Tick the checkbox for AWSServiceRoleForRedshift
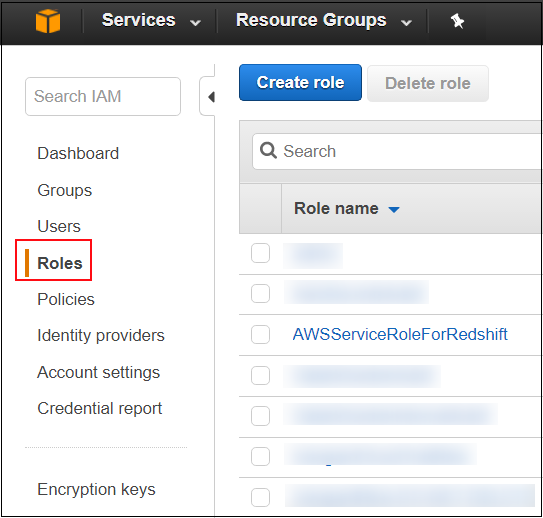The image size is (543, 518). pyautogui.click(x=260, y=334)
